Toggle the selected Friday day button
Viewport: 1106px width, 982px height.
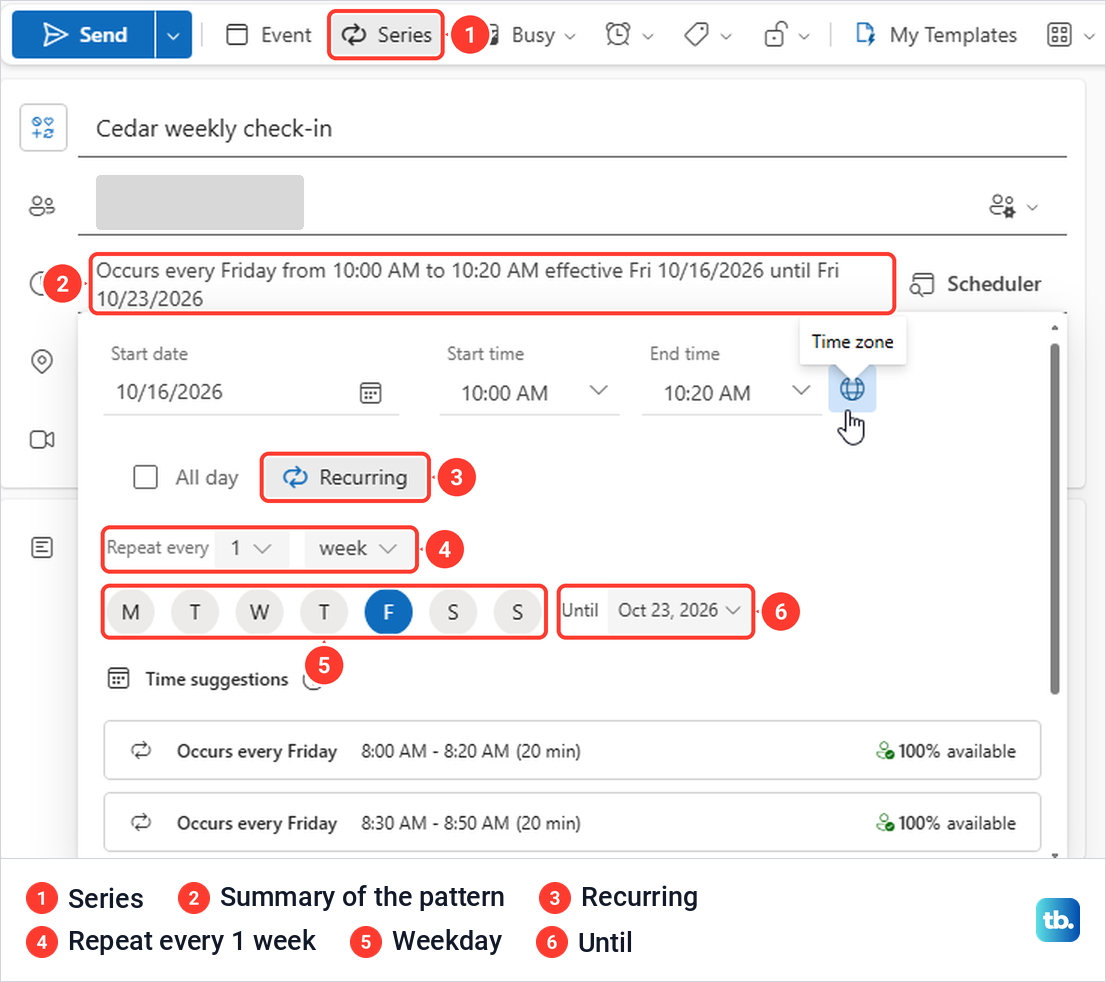(x=389, y=612)
